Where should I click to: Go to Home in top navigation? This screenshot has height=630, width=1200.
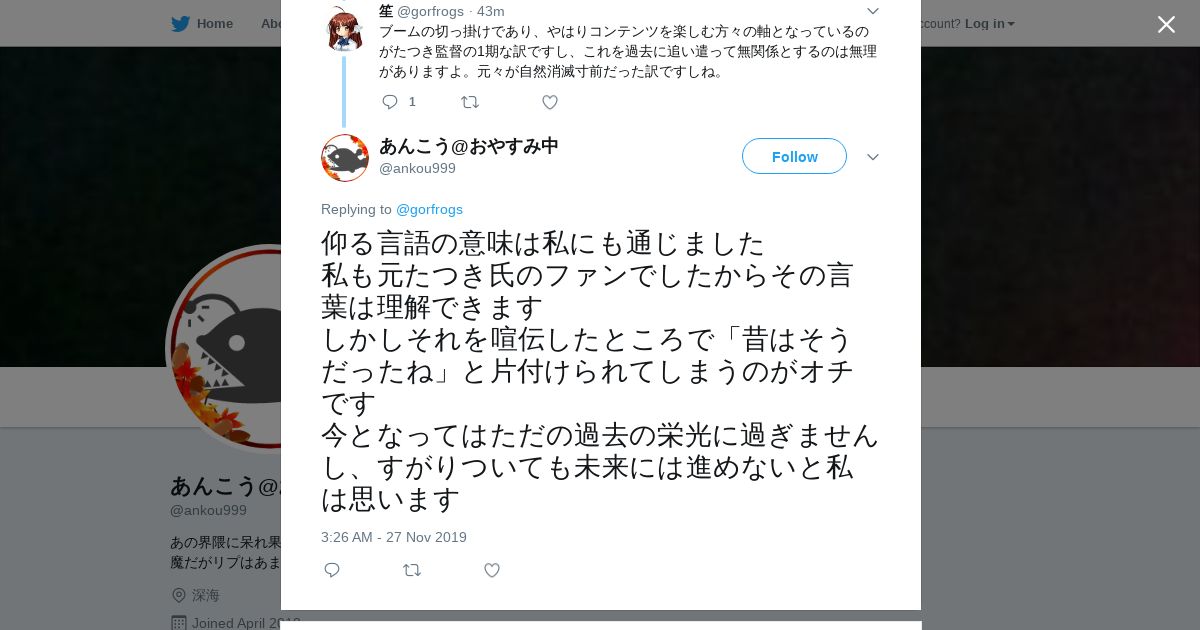[x=215, y=23]
